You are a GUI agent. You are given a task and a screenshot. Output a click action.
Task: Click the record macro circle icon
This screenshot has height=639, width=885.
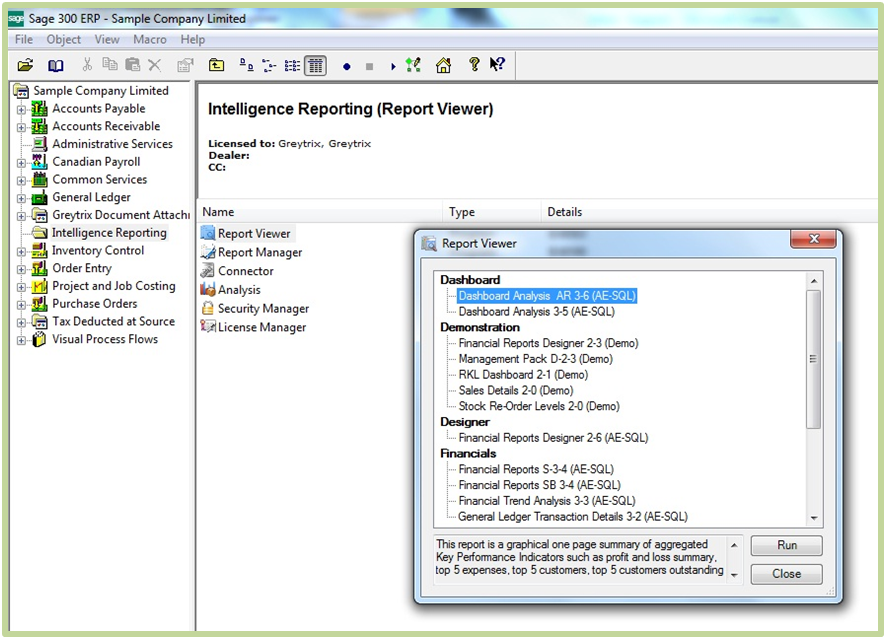[347, 67]
